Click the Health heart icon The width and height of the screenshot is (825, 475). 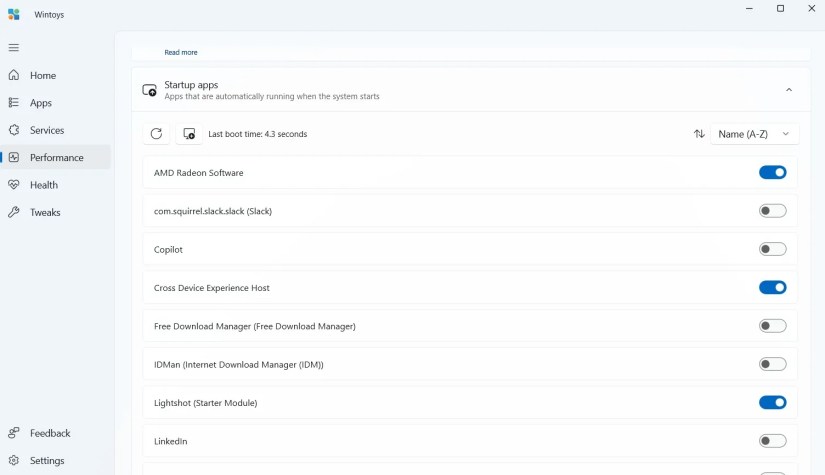coord(14,185)
